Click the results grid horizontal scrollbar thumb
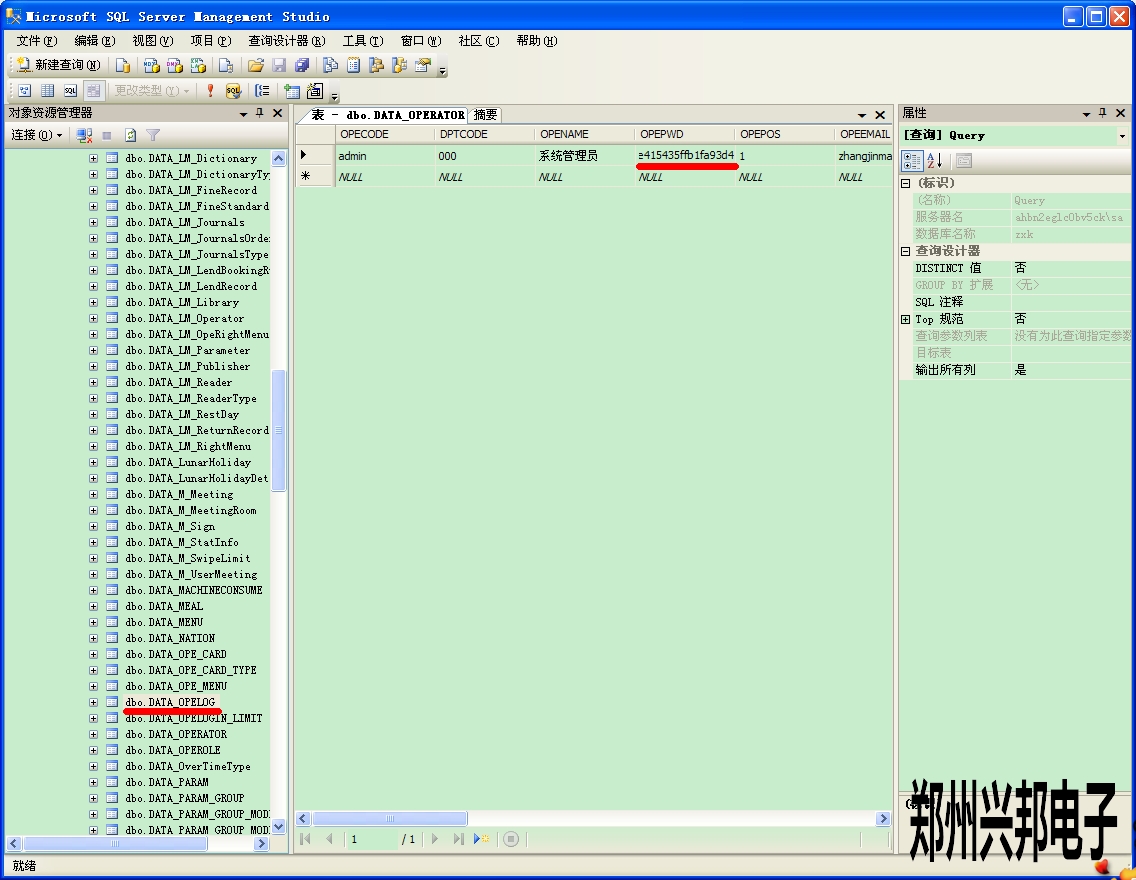The width and height of the screenshot is (1136, 880). tap(390, 818)
